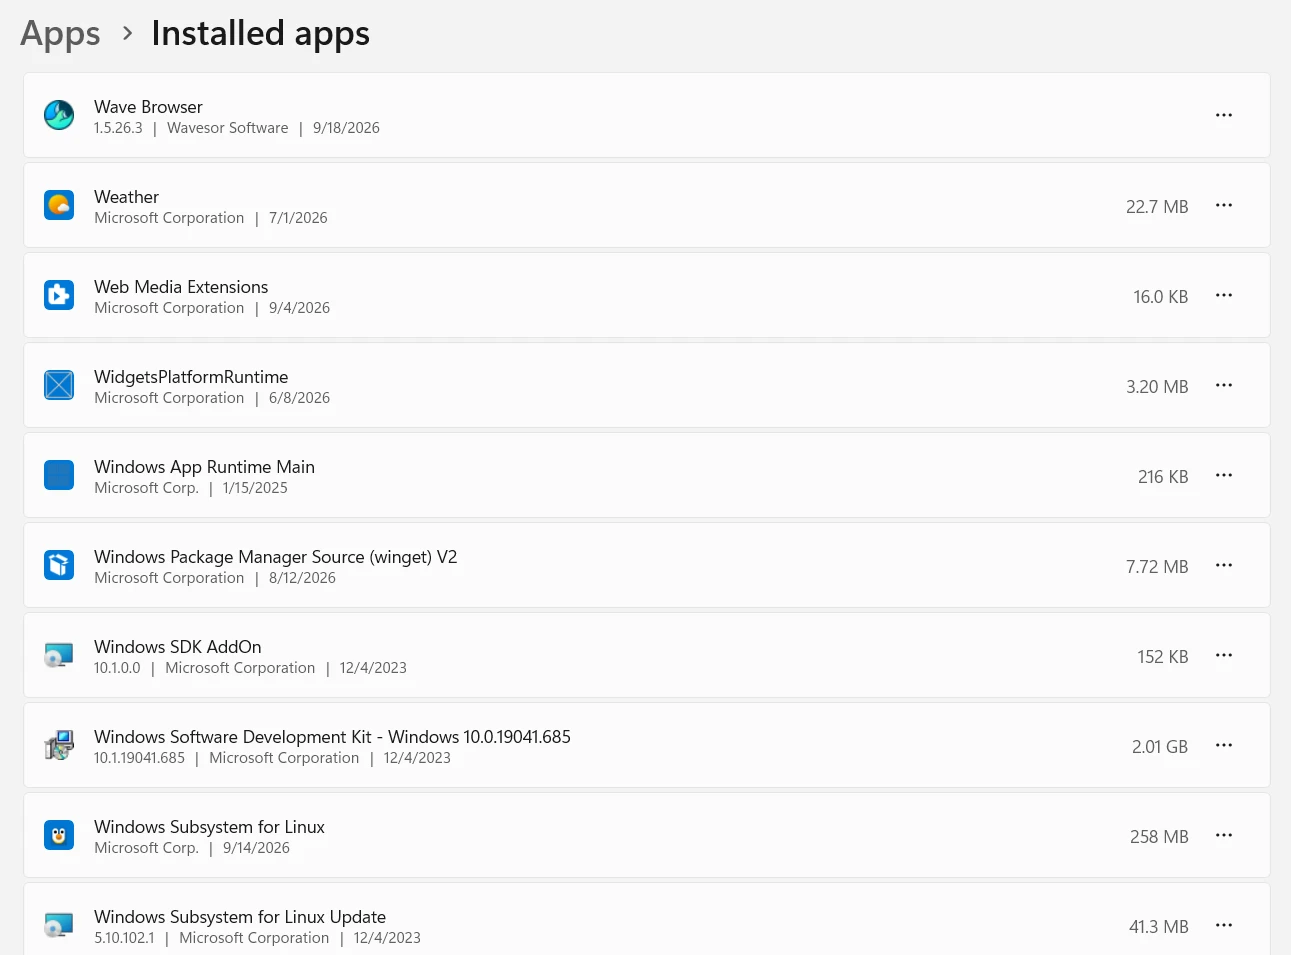Click the WidgetsPlatformRuntime icon
Image resolution: width=1291 pixels, height=955 pixels.
(x=59, y=385)
